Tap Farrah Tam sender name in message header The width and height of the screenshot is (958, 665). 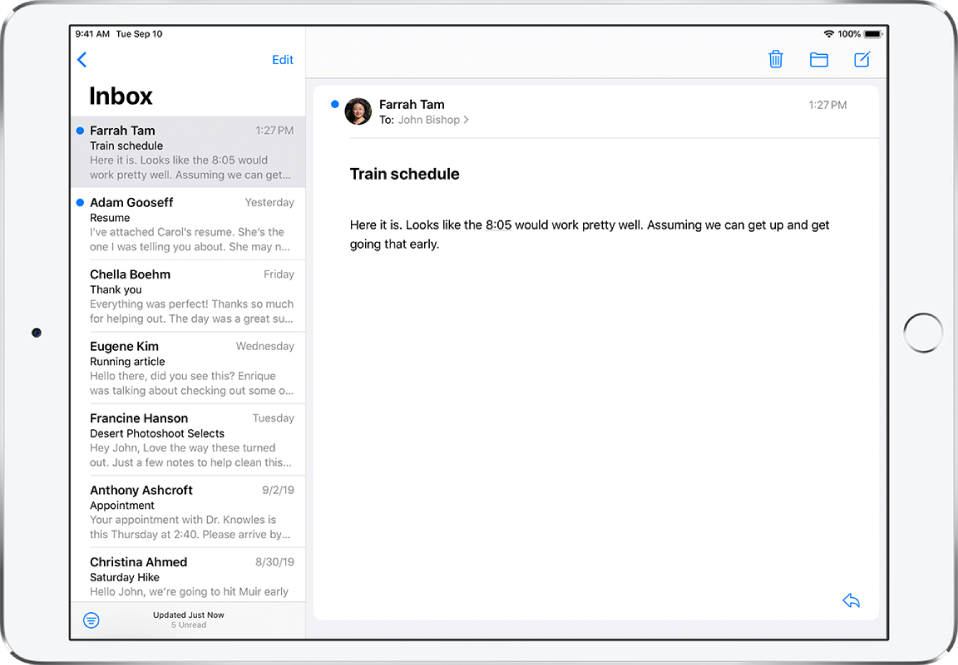pyautogui.click(x=412, y=105)
